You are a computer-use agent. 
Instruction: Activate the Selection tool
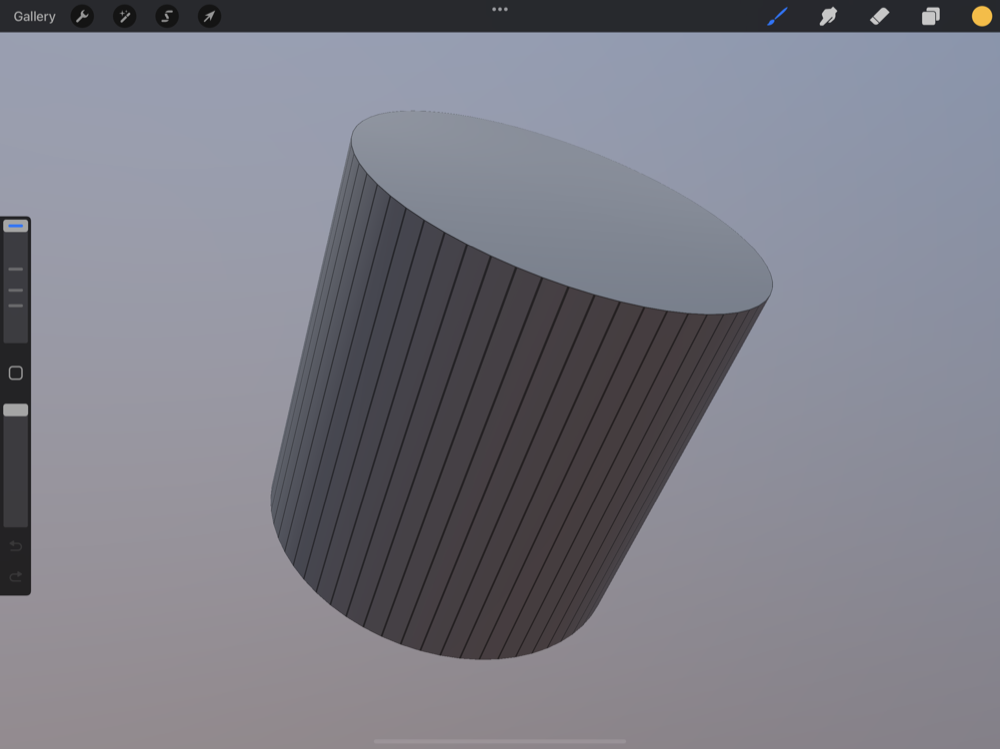(x=167, y=17)
